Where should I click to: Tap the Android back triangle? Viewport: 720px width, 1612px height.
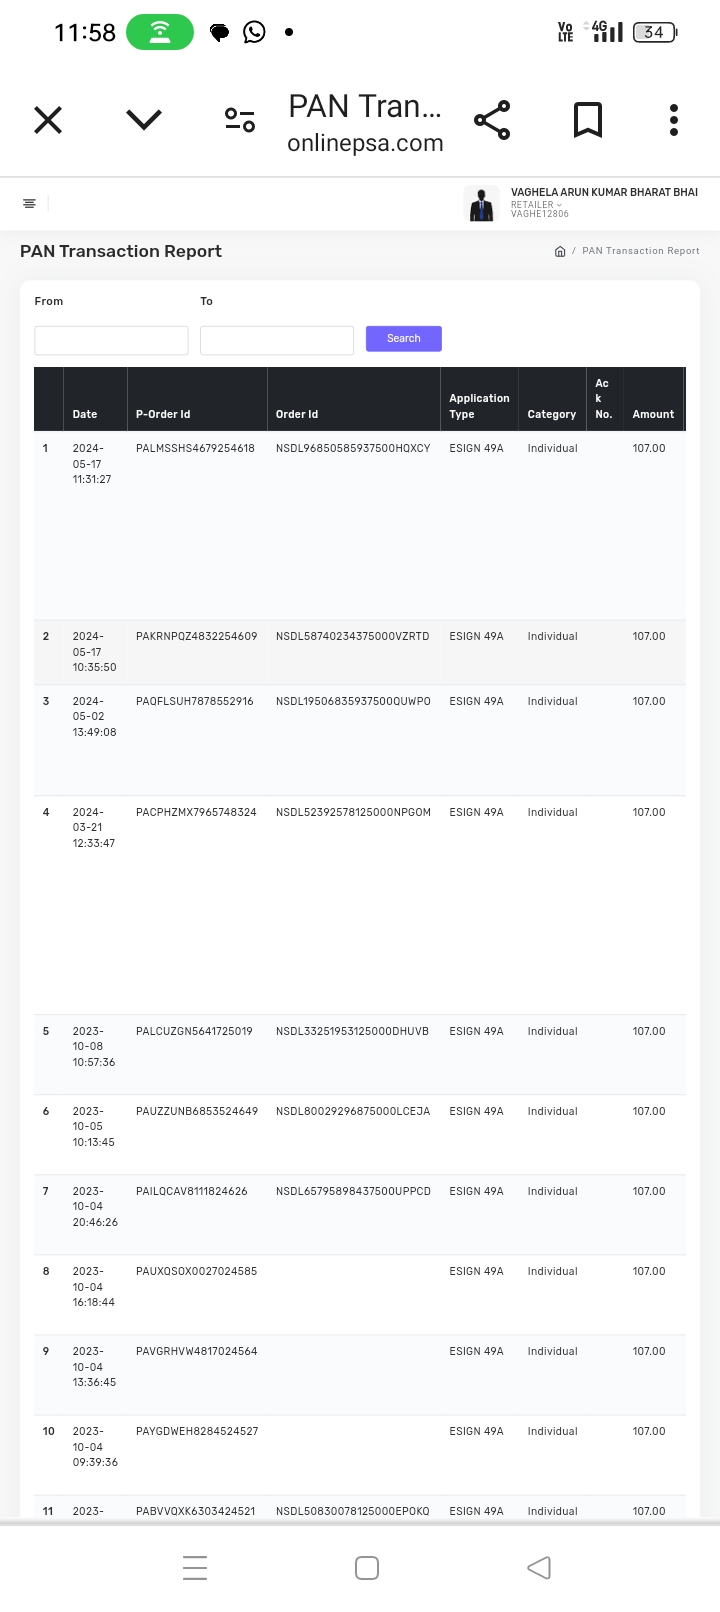pyautogui.click(x=539, y=1567)
